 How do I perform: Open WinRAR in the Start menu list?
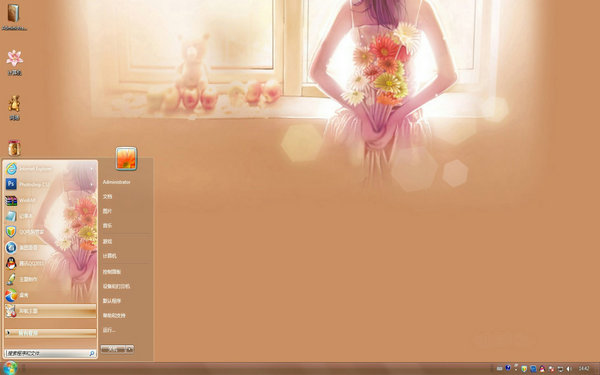[50, 201]
